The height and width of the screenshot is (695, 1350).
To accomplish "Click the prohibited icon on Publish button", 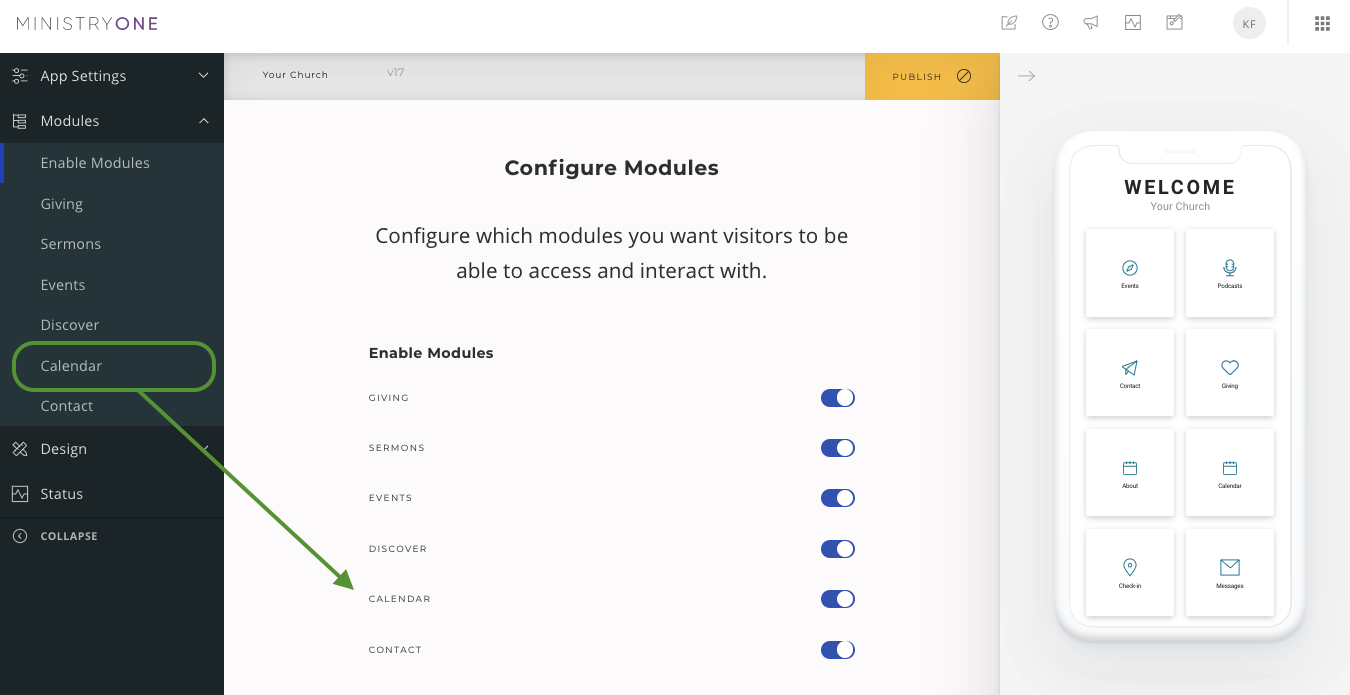I will (964, 76).
